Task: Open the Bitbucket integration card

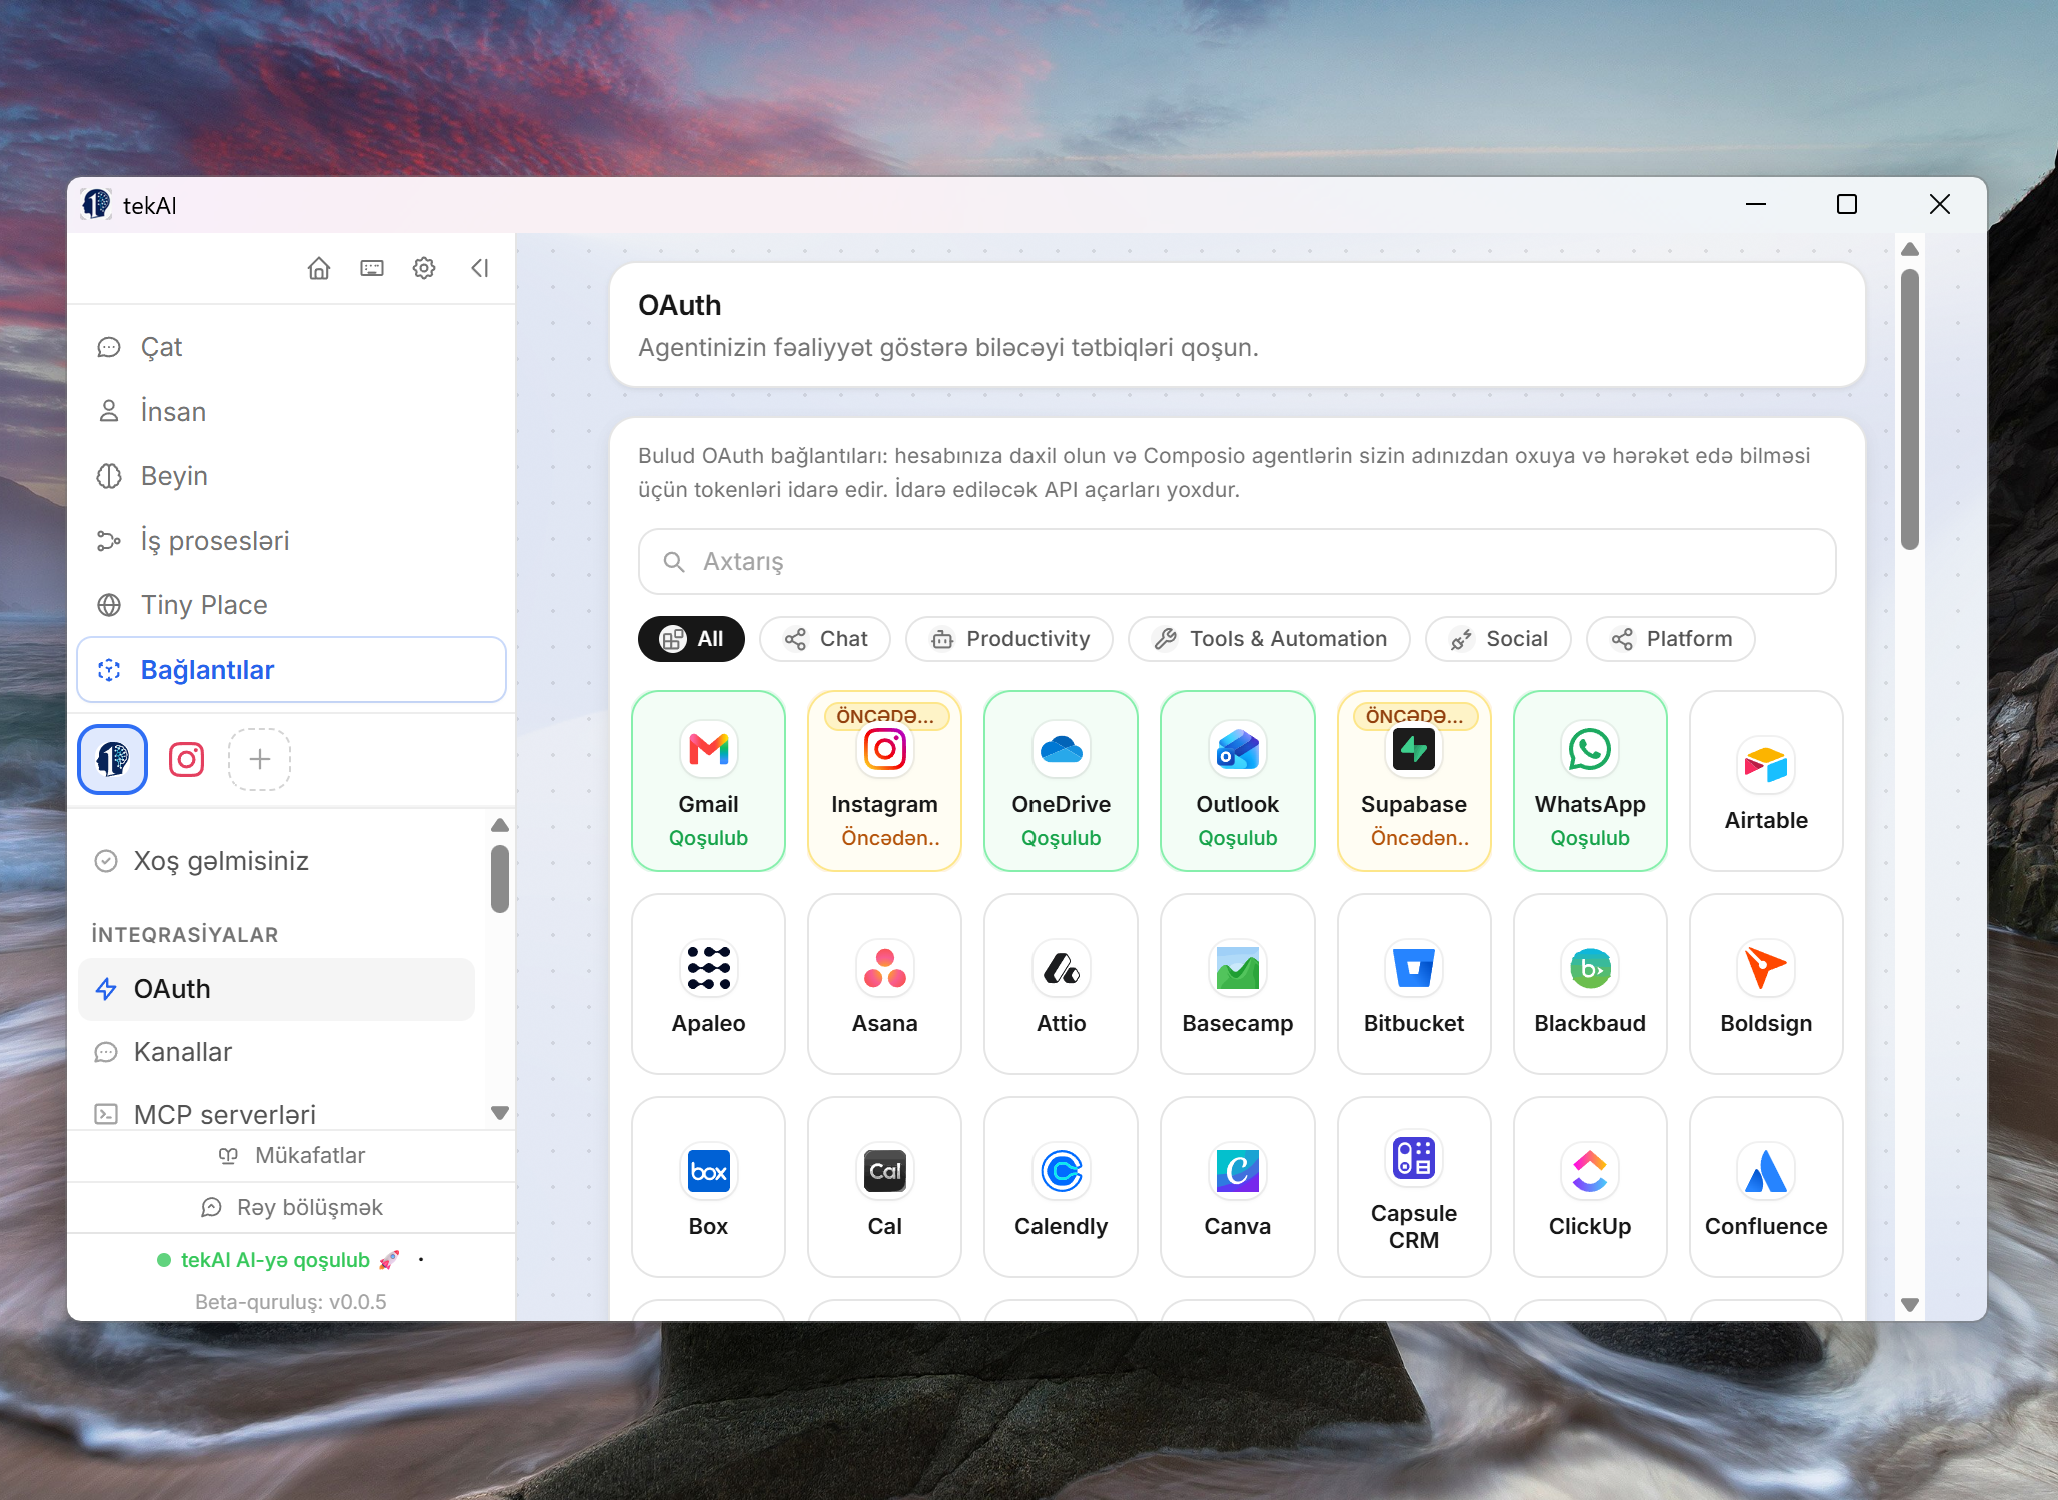Action: 1414,984
